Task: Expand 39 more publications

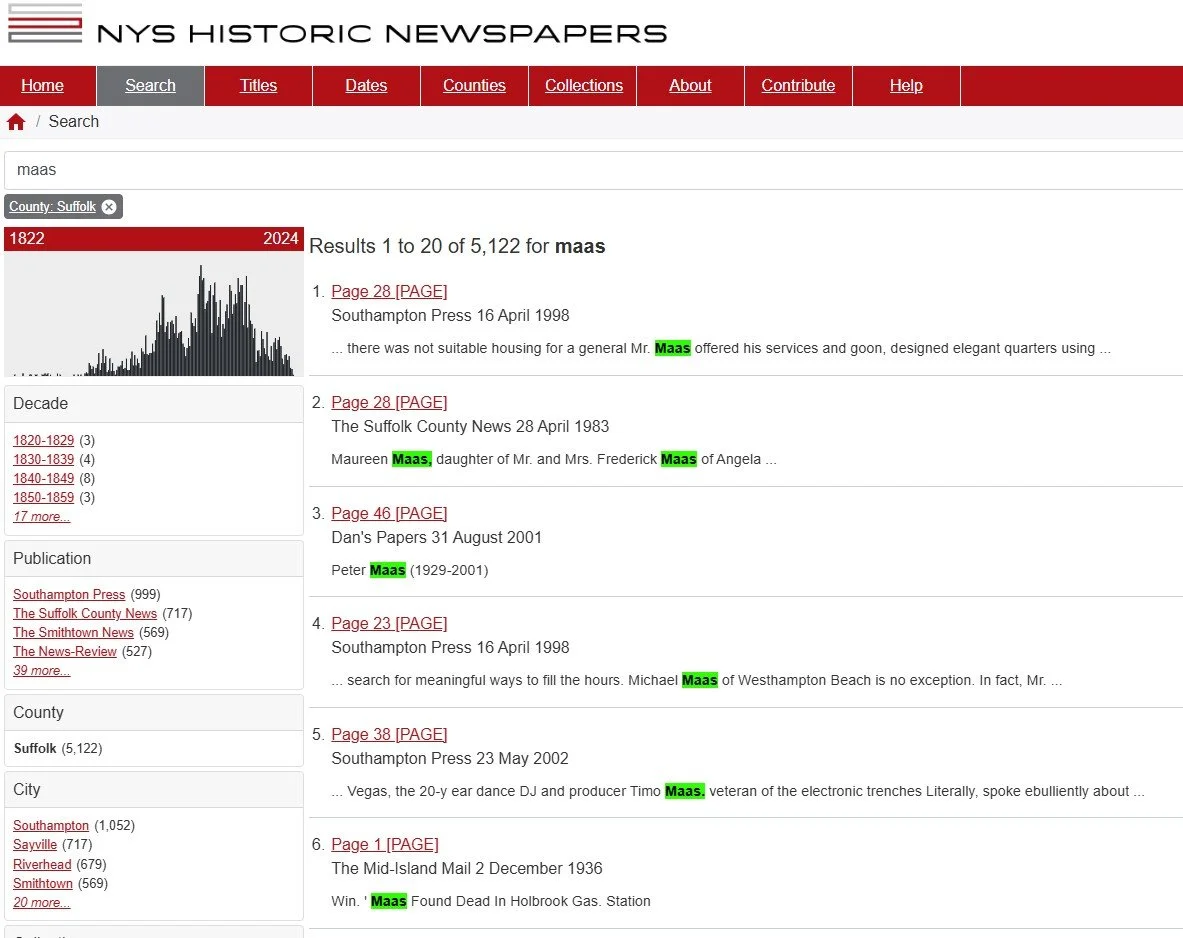Action: click(41, 670)
